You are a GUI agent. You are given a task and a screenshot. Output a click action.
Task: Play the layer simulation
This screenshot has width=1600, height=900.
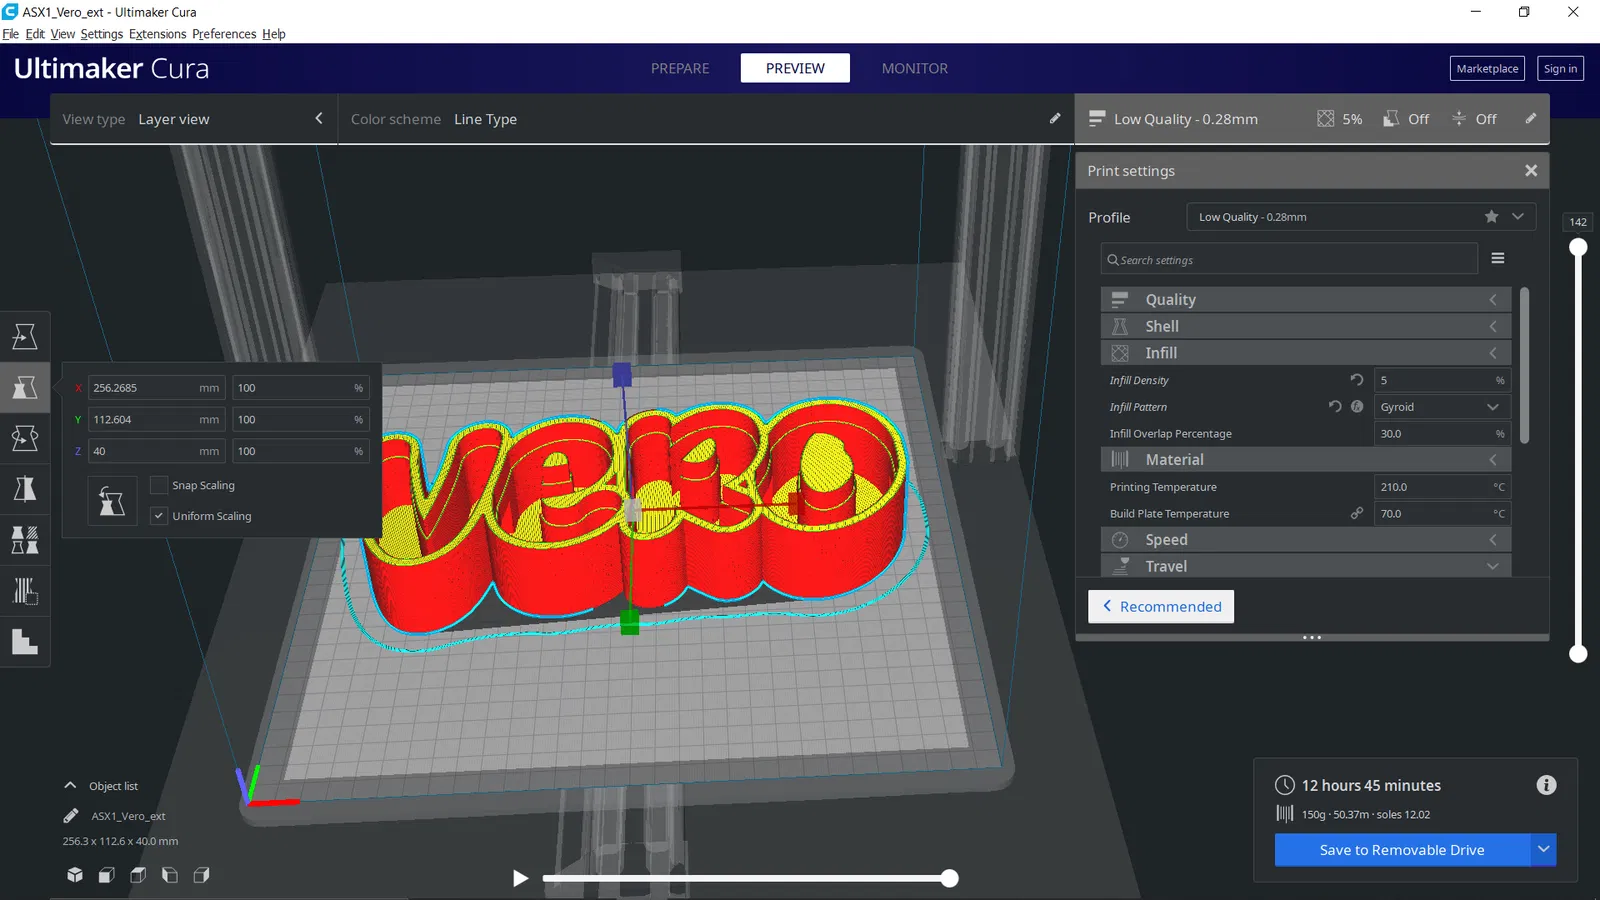coord(520,878)
